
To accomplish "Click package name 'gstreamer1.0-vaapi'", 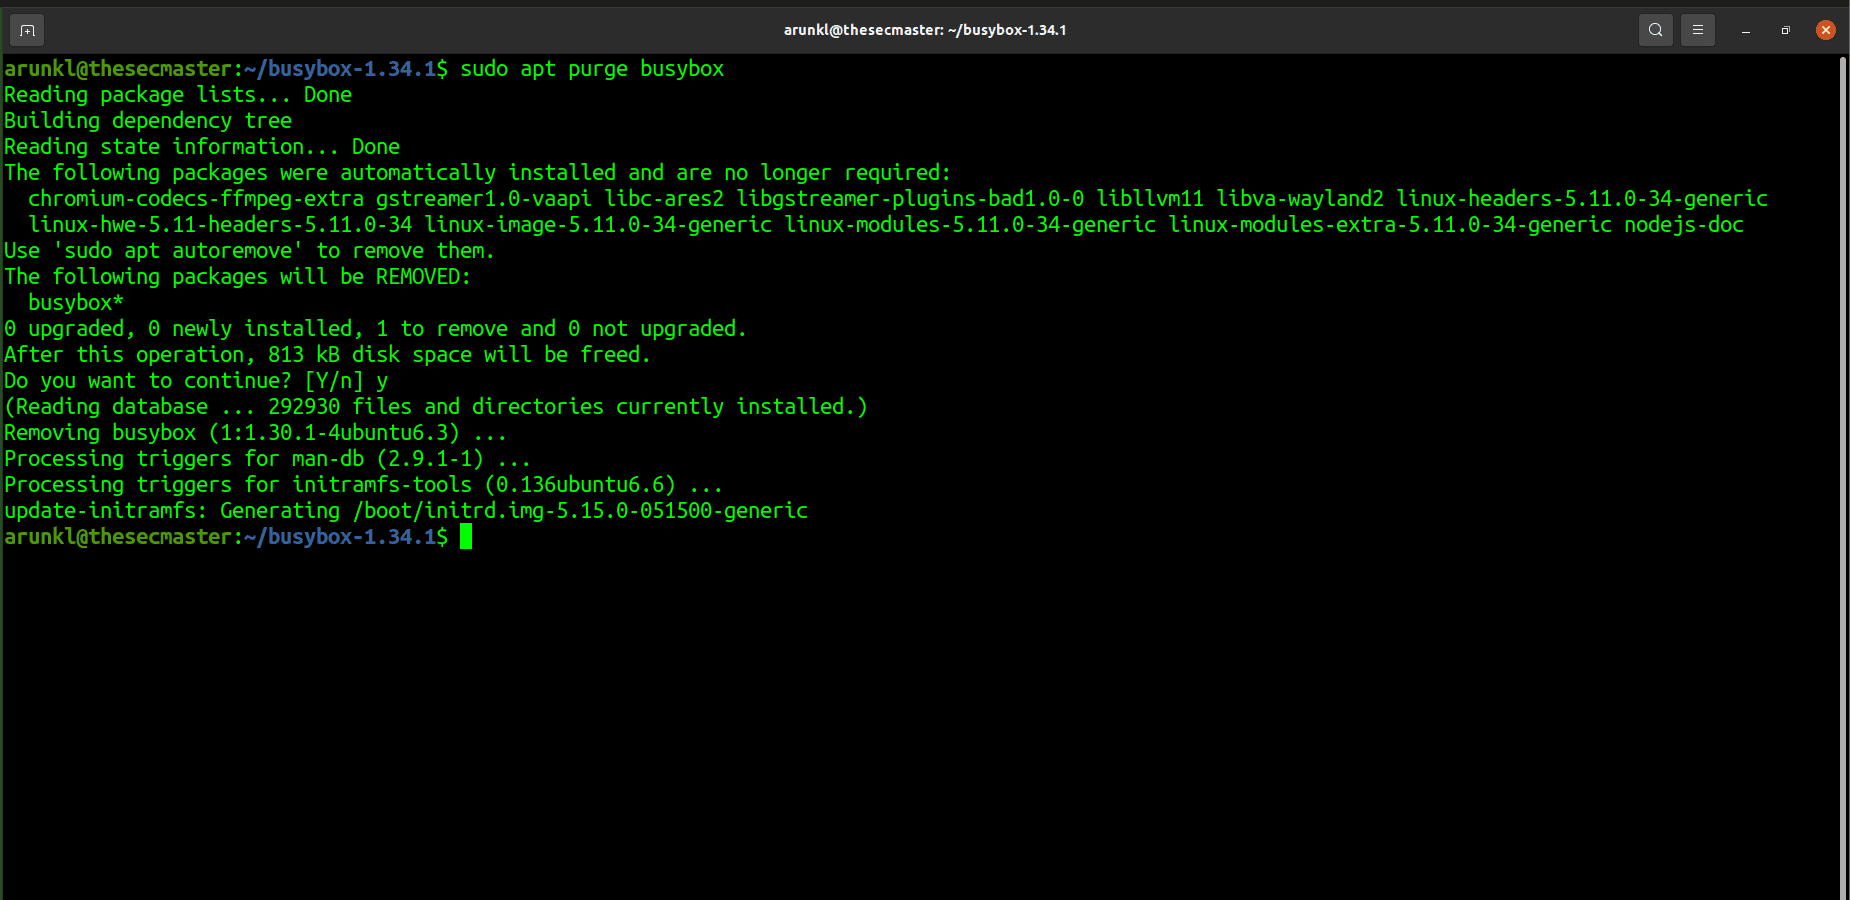I will point(484,199).
